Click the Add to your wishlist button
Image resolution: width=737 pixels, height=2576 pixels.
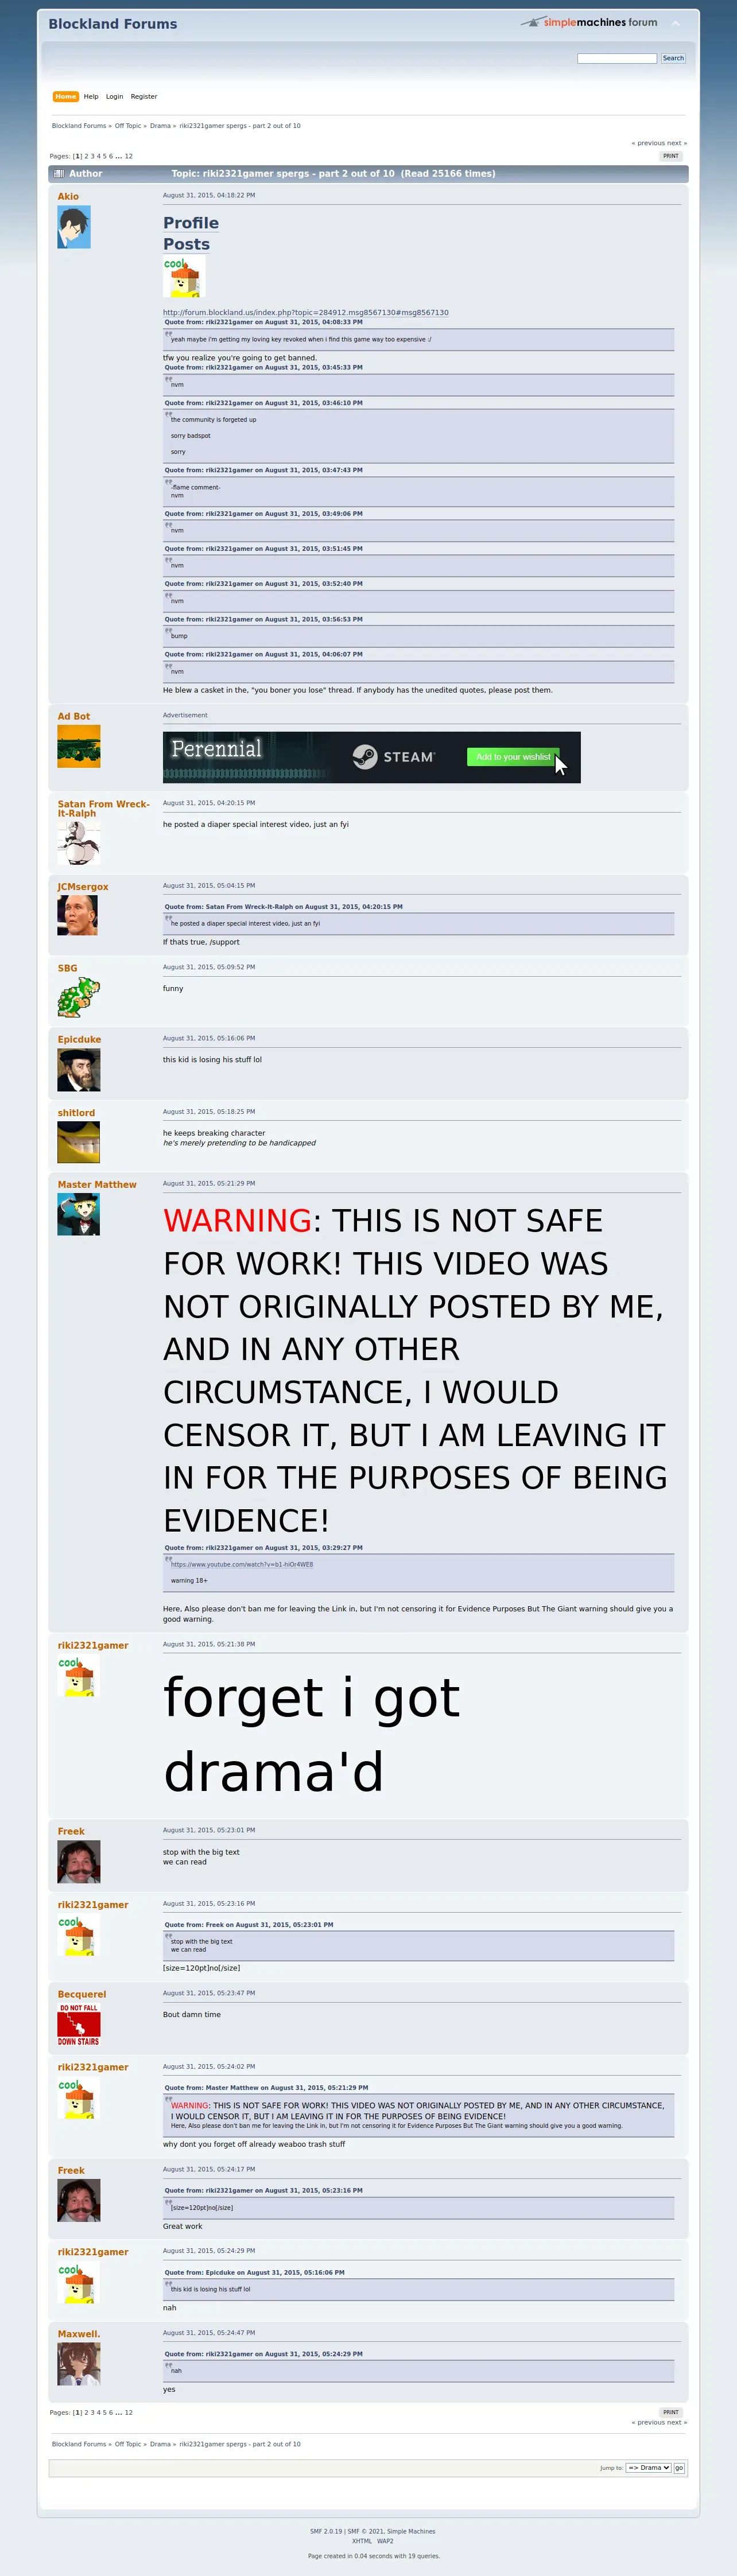(x=513, y=757)
